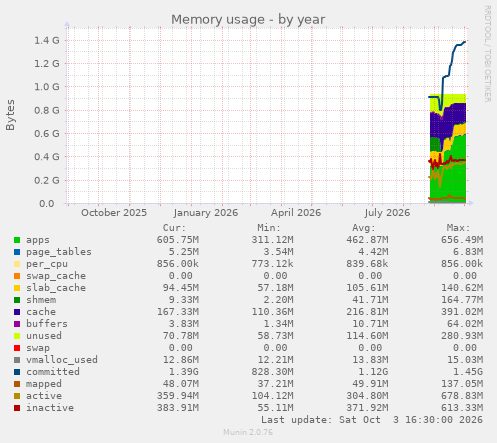Click the 'unused' legend label
The width and height of the screenshot is (497, 443).
tap(44, 336)
